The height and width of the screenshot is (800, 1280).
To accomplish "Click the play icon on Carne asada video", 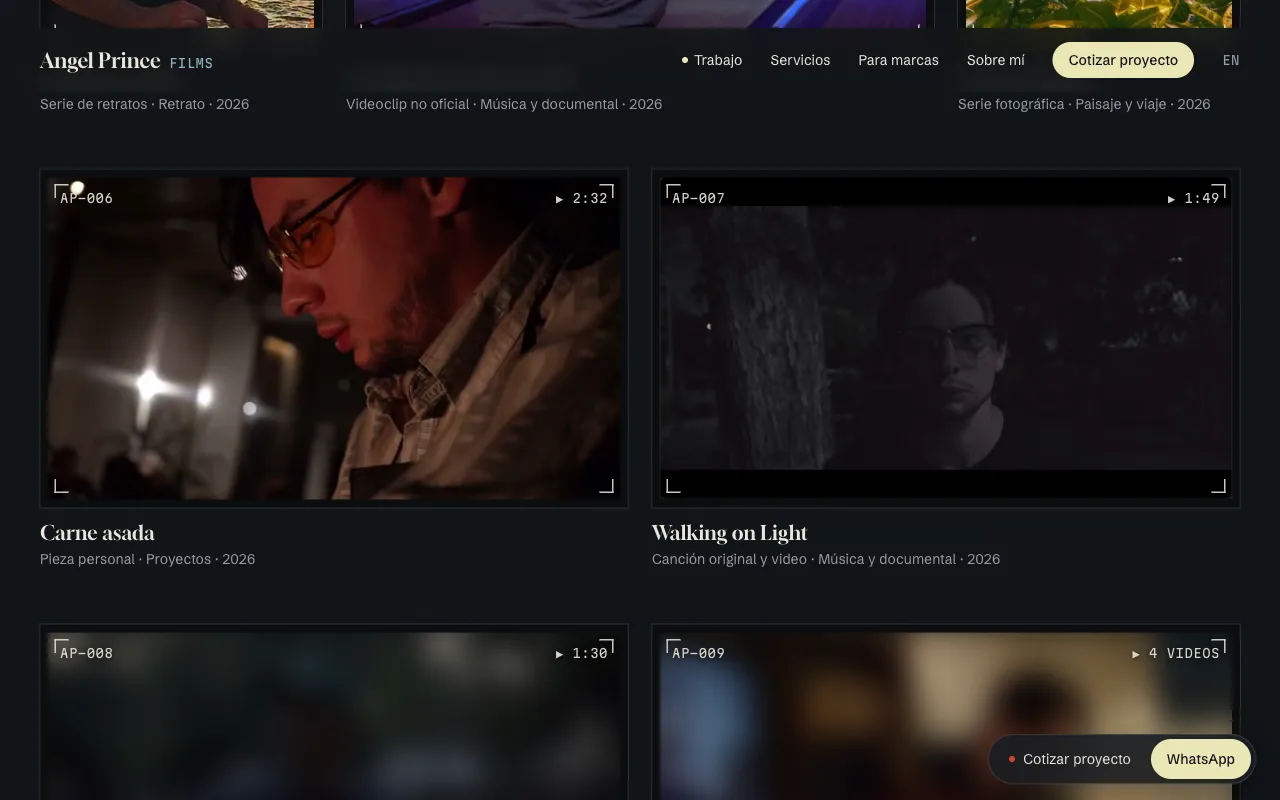I will tap(560, 199).
